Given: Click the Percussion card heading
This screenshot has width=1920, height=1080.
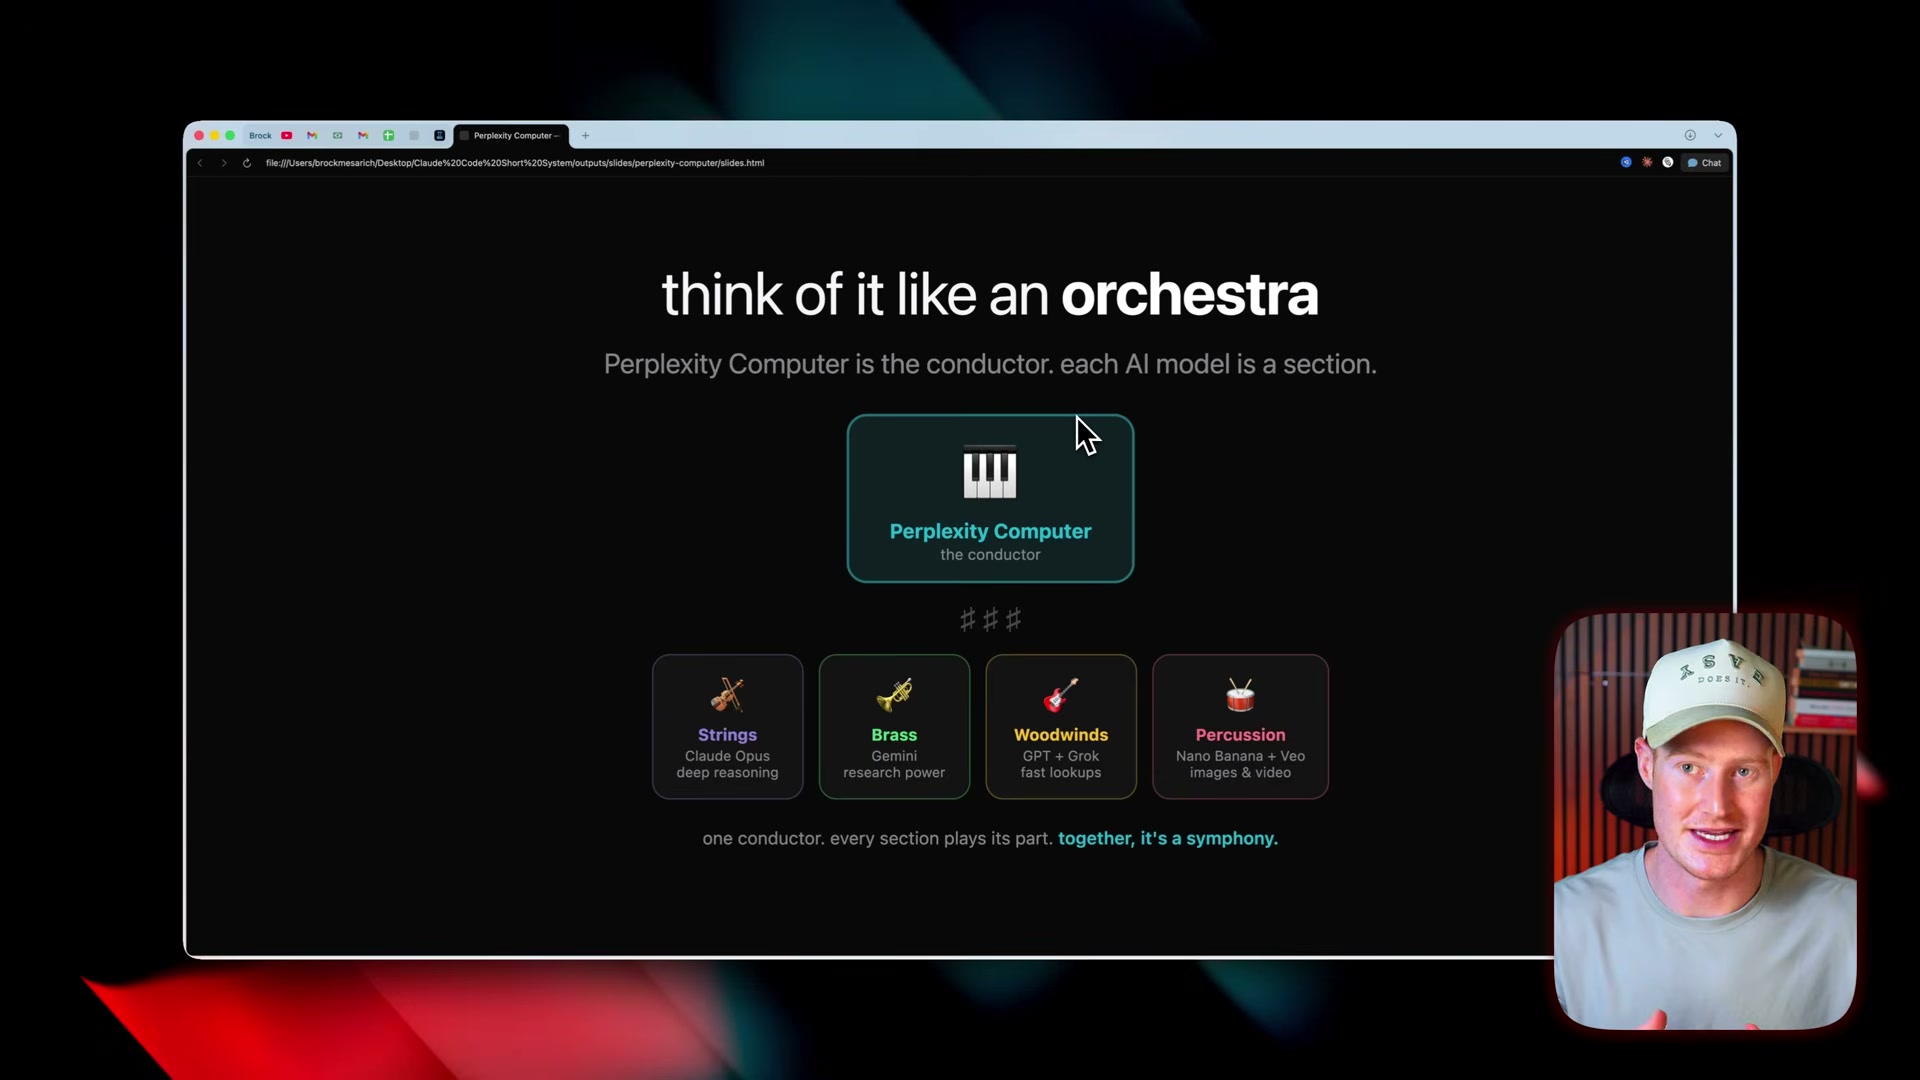Looking at the screenshot, I should tap(1240, 735).
